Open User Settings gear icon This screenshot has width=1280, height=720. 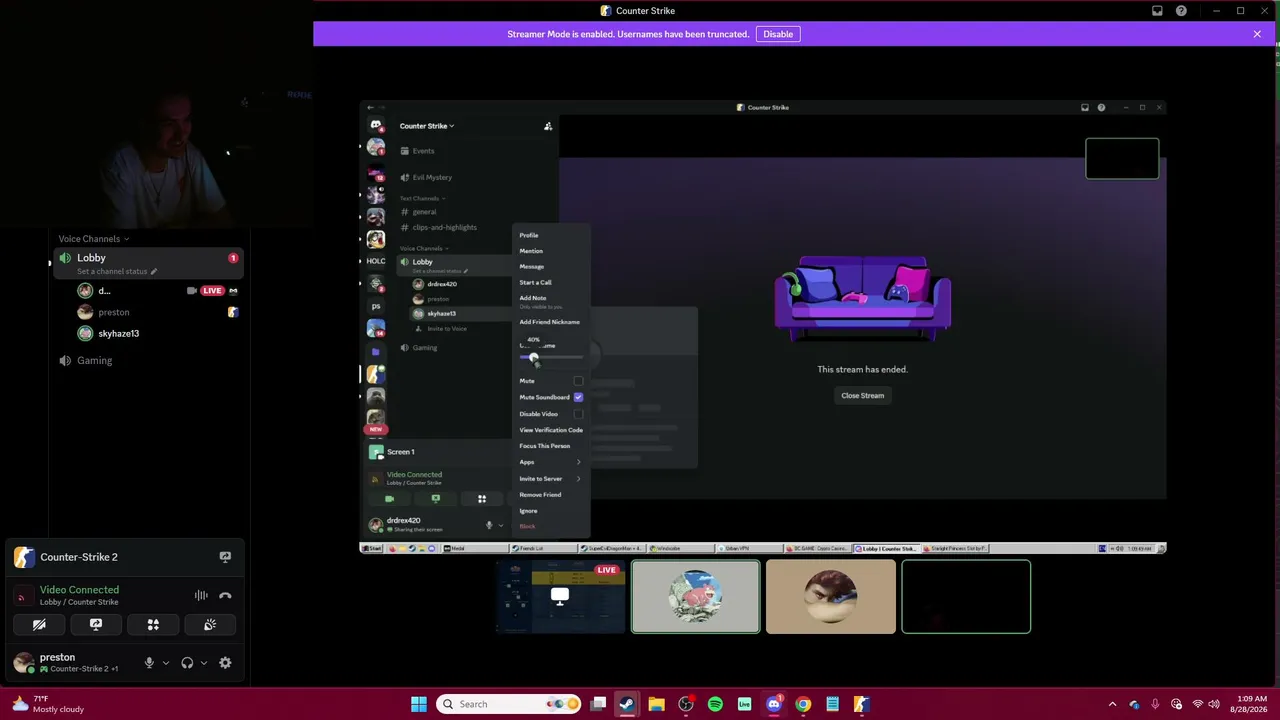point(225,663)
